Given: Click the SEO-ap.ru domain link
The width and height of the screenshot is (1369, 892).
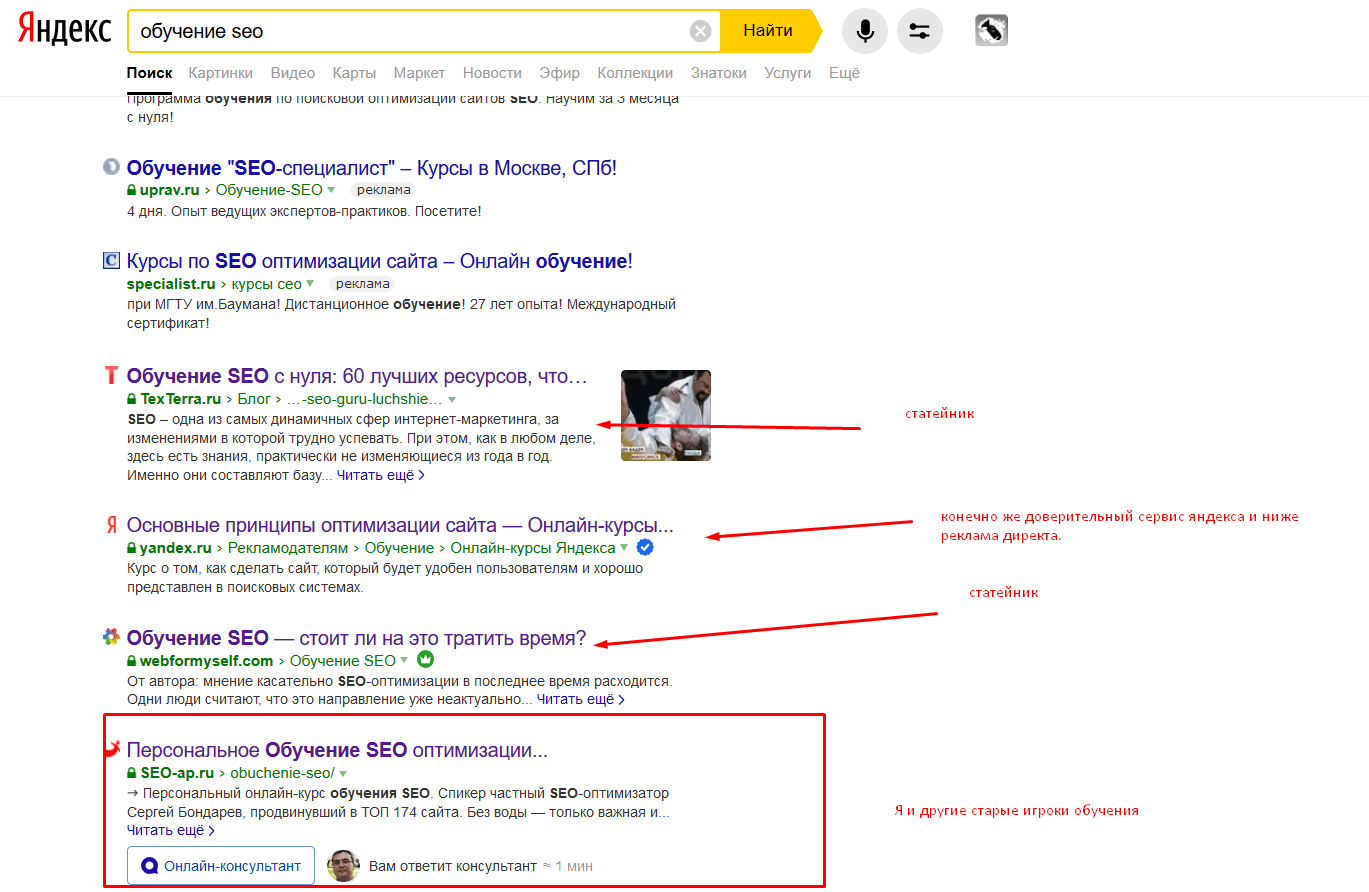Looking at the screenshot, I should pyautogui.click(x=177, y=774).
